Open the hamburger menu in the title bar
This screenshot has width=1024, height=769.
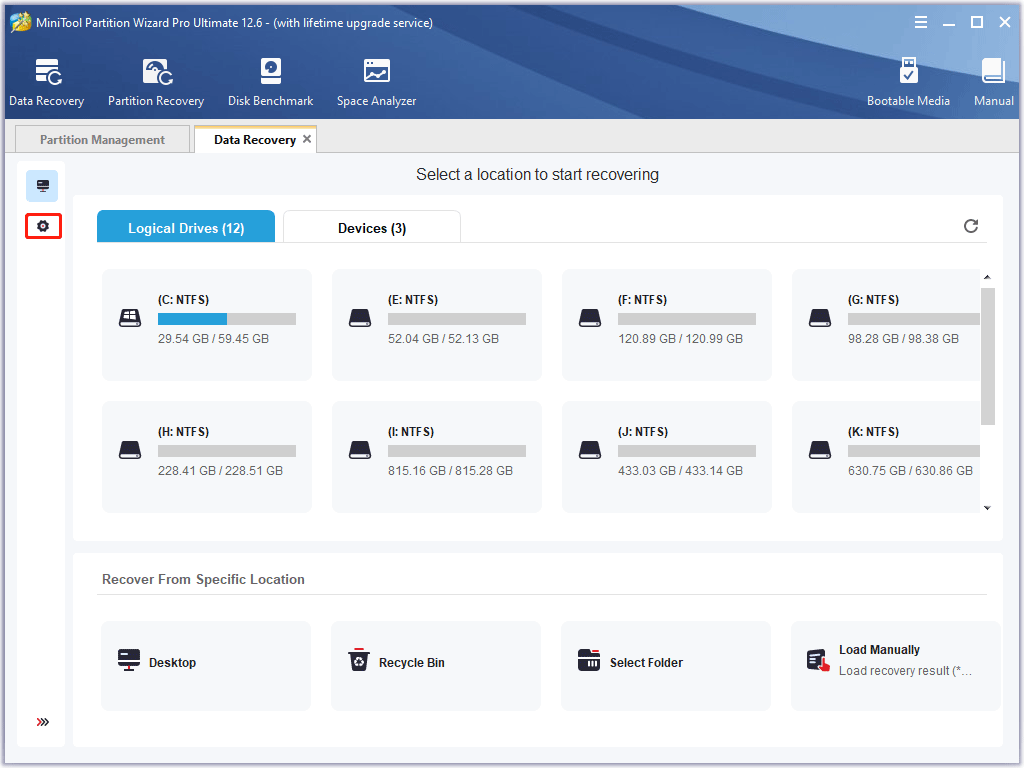coord(920,22)
